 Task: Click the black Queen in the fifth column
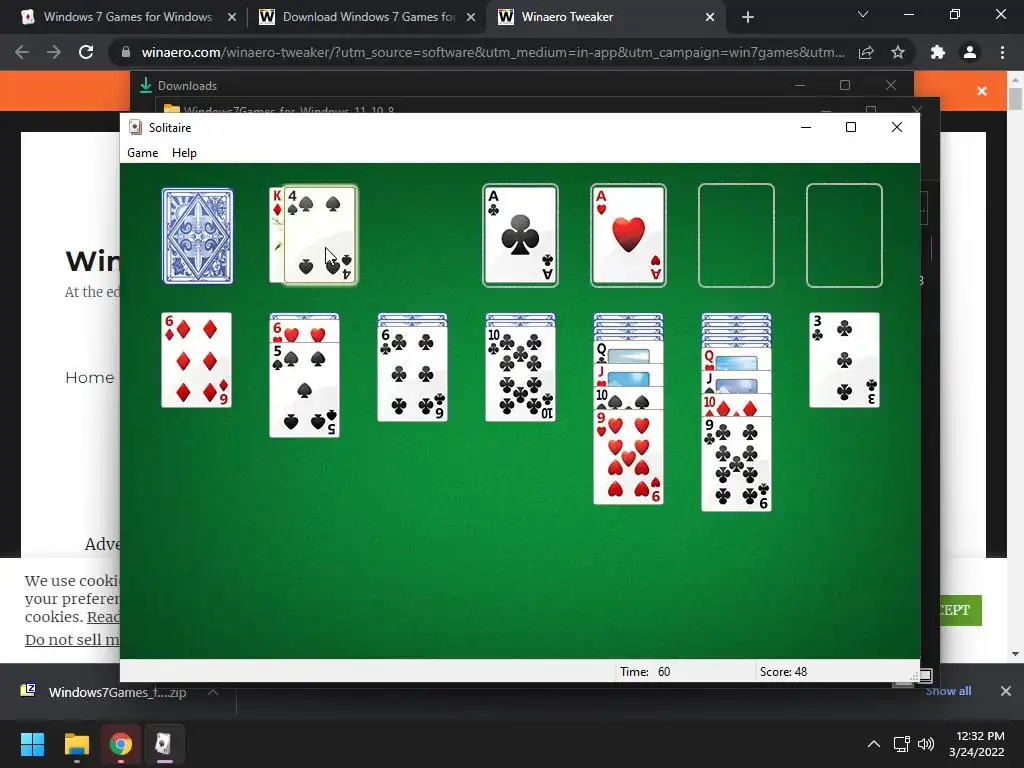click(628, 353)
